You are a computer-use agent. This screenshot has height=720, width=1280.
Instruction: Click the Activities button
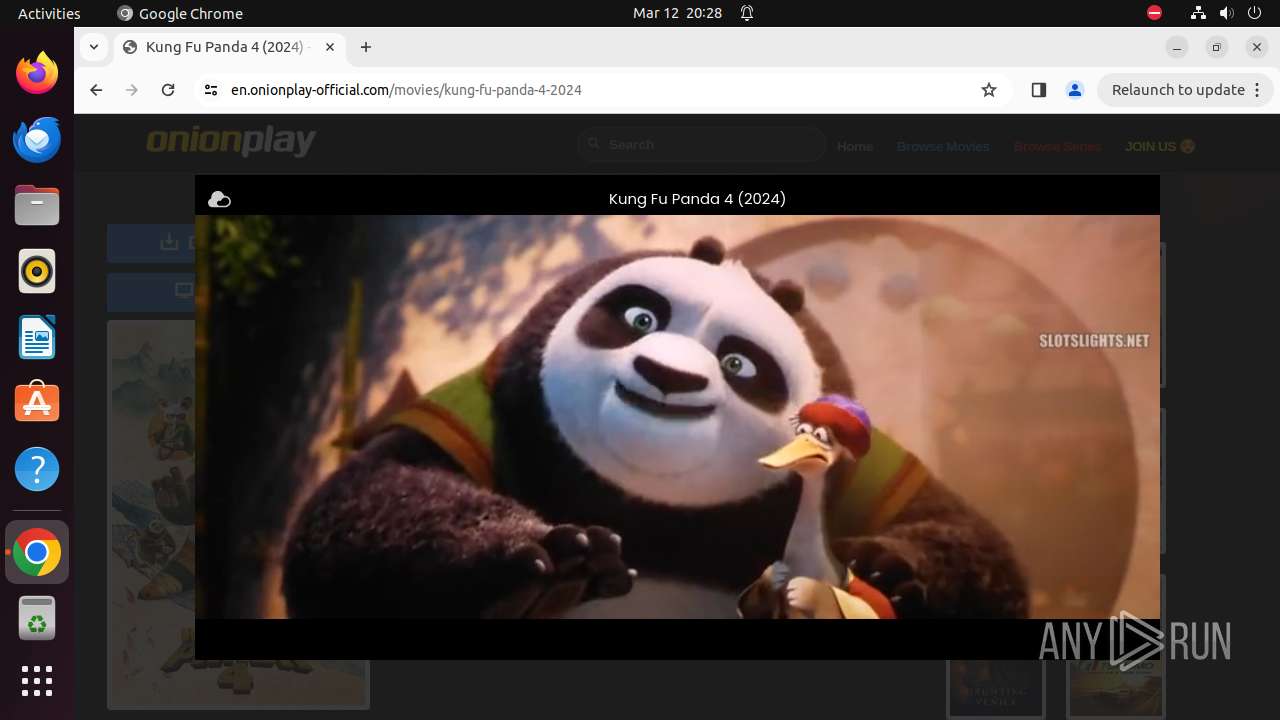pos(49,13)
